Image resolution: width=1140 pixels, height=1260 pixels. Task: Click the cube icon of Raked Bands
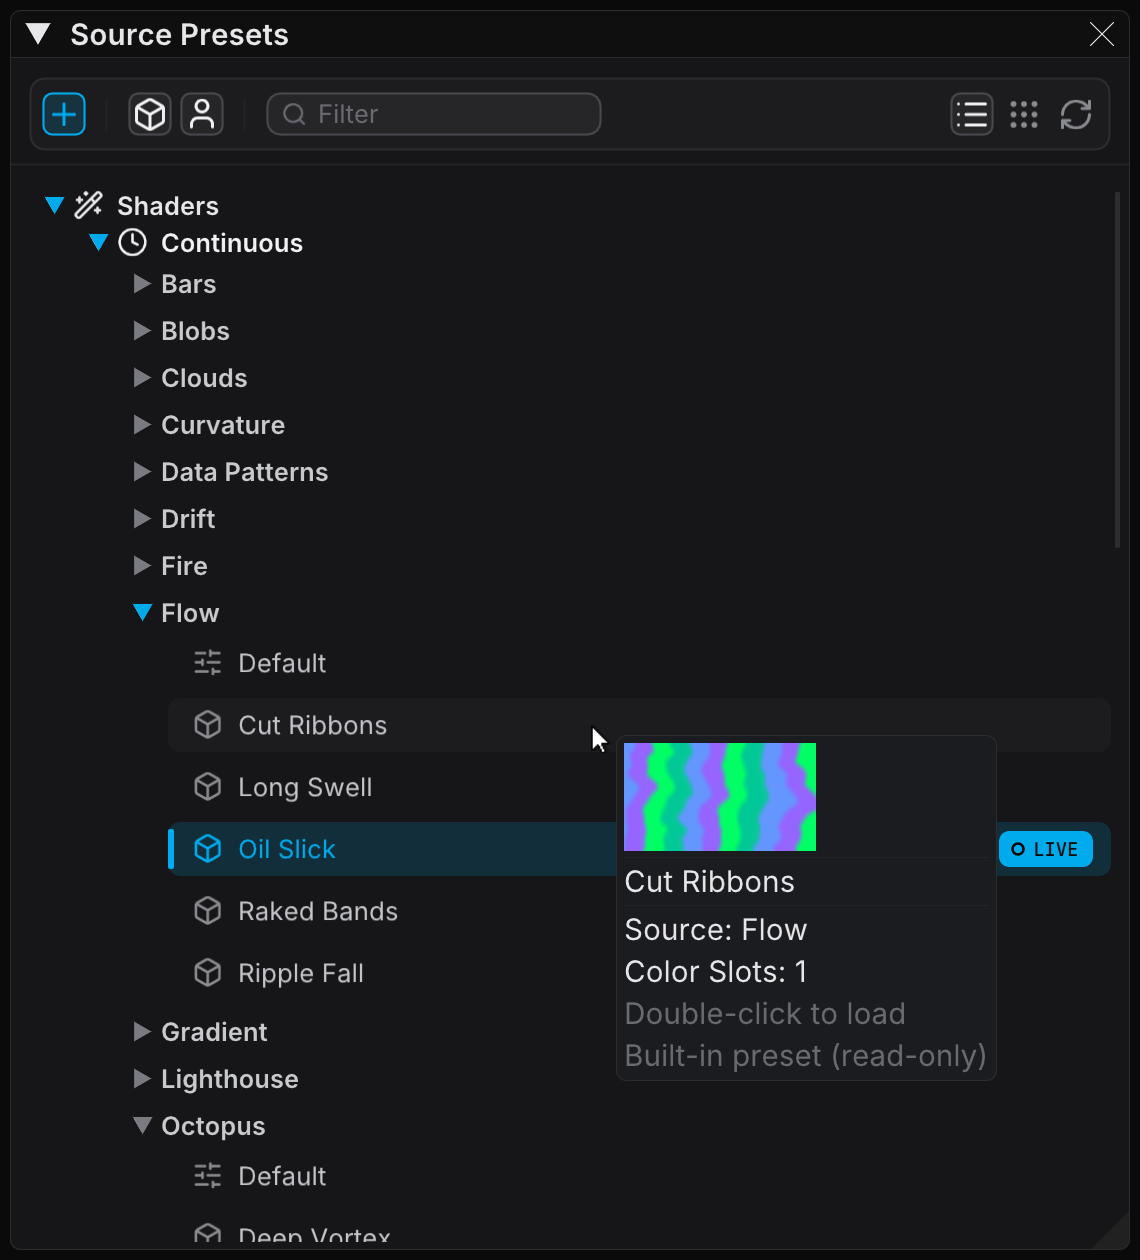pyautogui.click(x=208, y=911)
